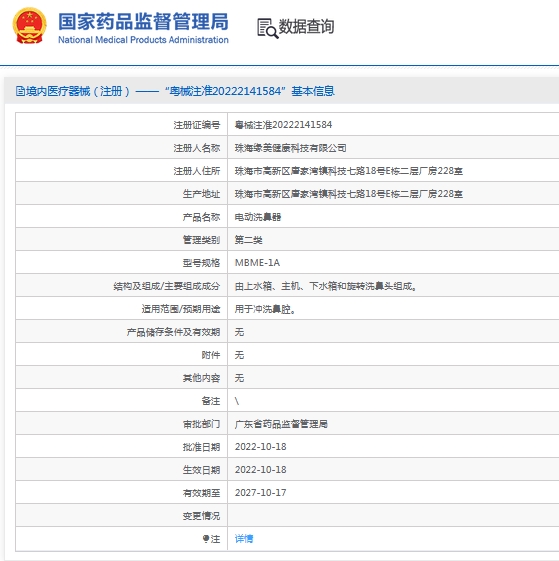The width and height of the screenshot is (559, 561).
Task: Click the 其他内容 row value 无
Action: (239, 378)
